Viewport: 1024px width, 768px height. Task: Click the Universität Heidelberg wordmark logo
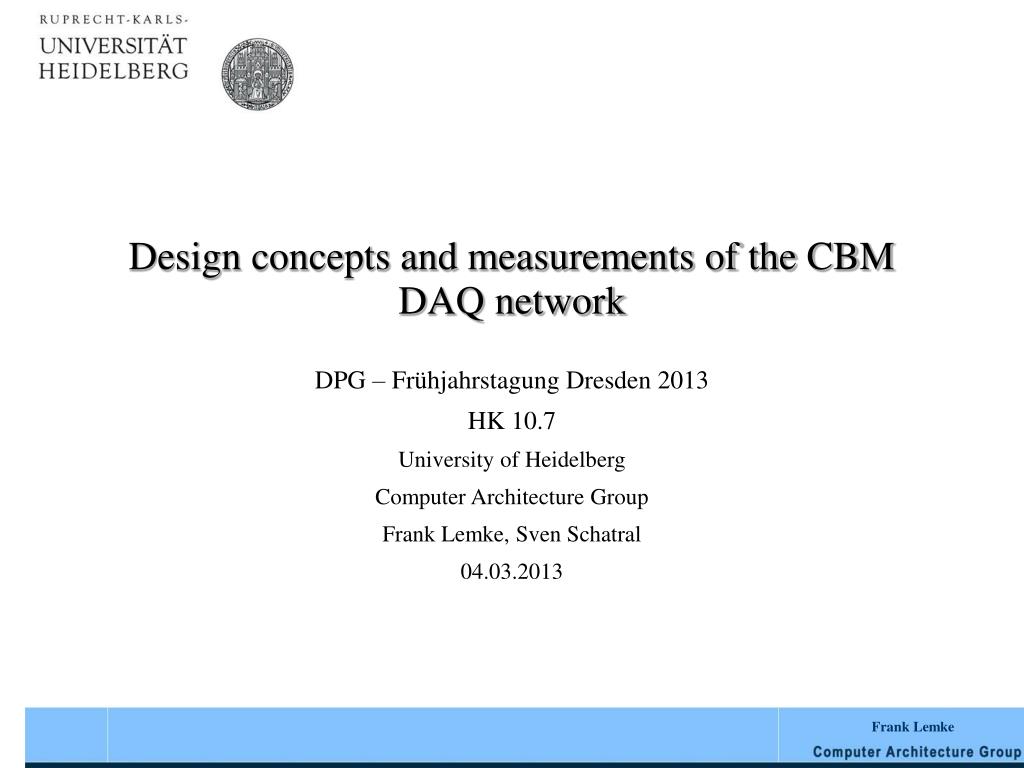tap(114, 47)
